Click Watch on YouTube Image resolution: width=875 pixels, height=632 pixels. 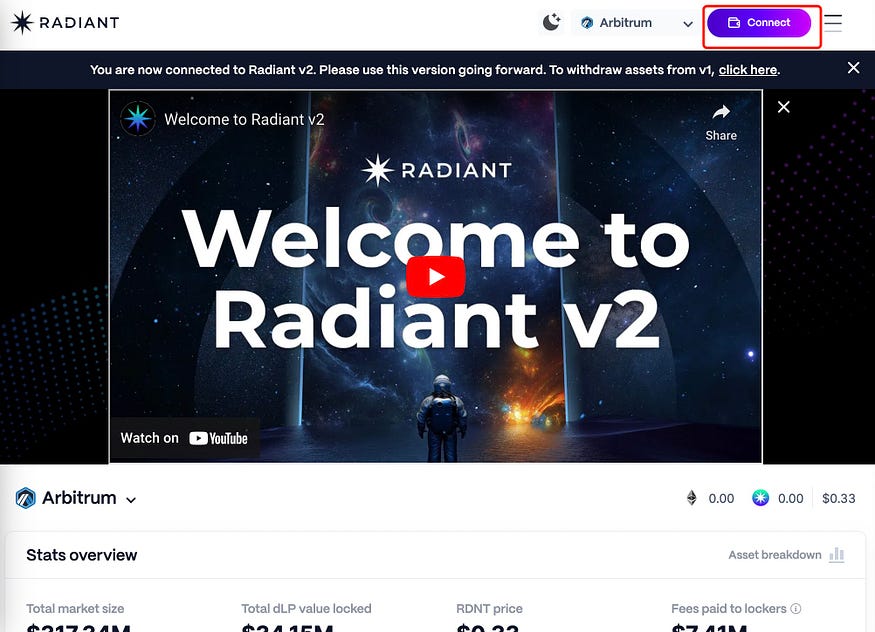point(184,438)
